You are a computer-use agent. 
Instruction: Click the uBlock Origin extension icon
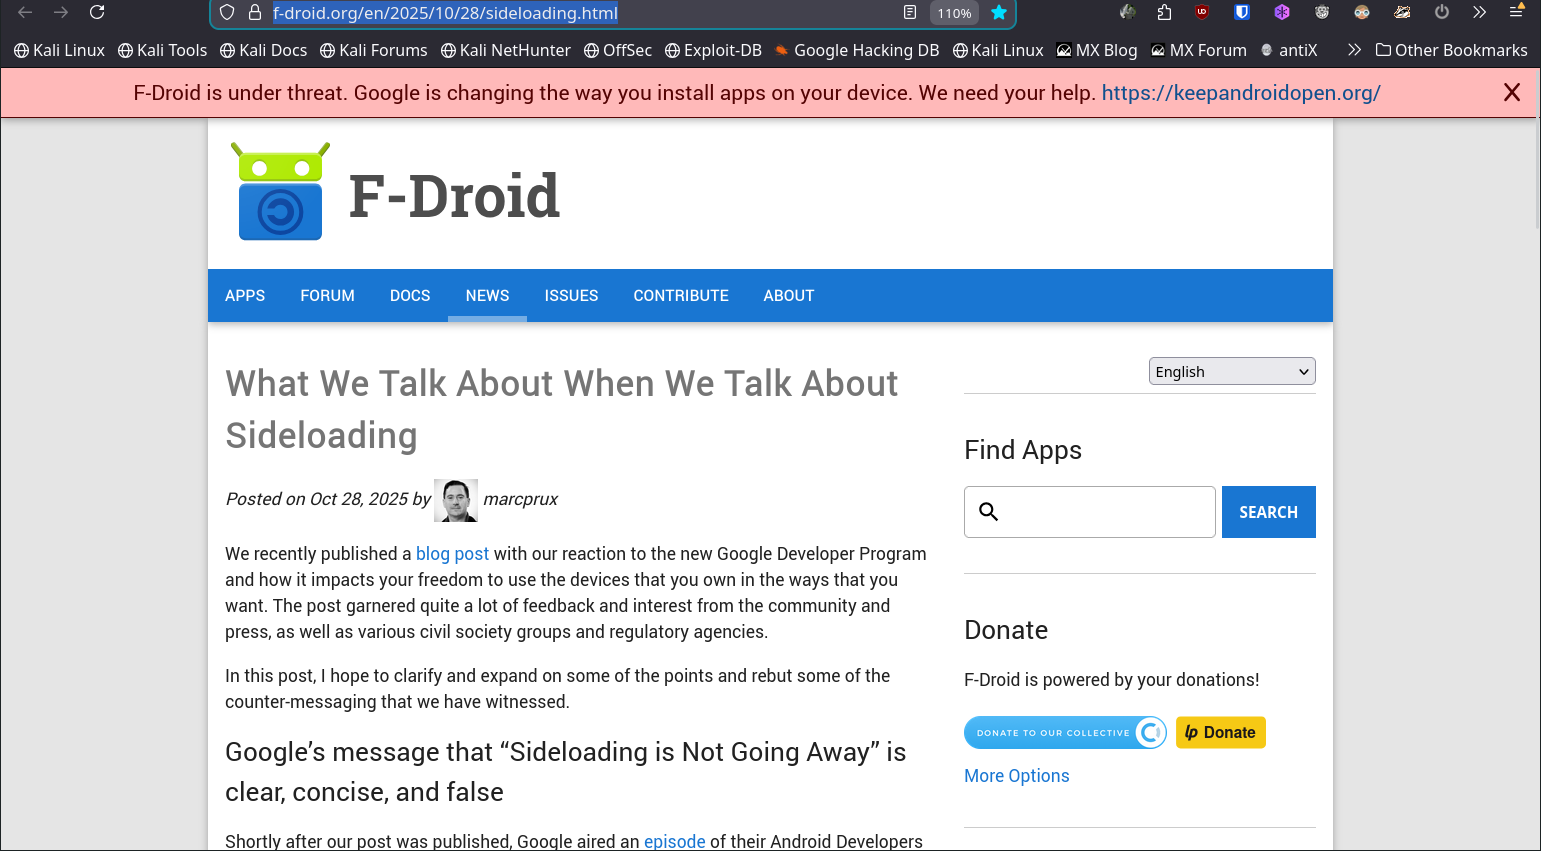click(1202, 13)
